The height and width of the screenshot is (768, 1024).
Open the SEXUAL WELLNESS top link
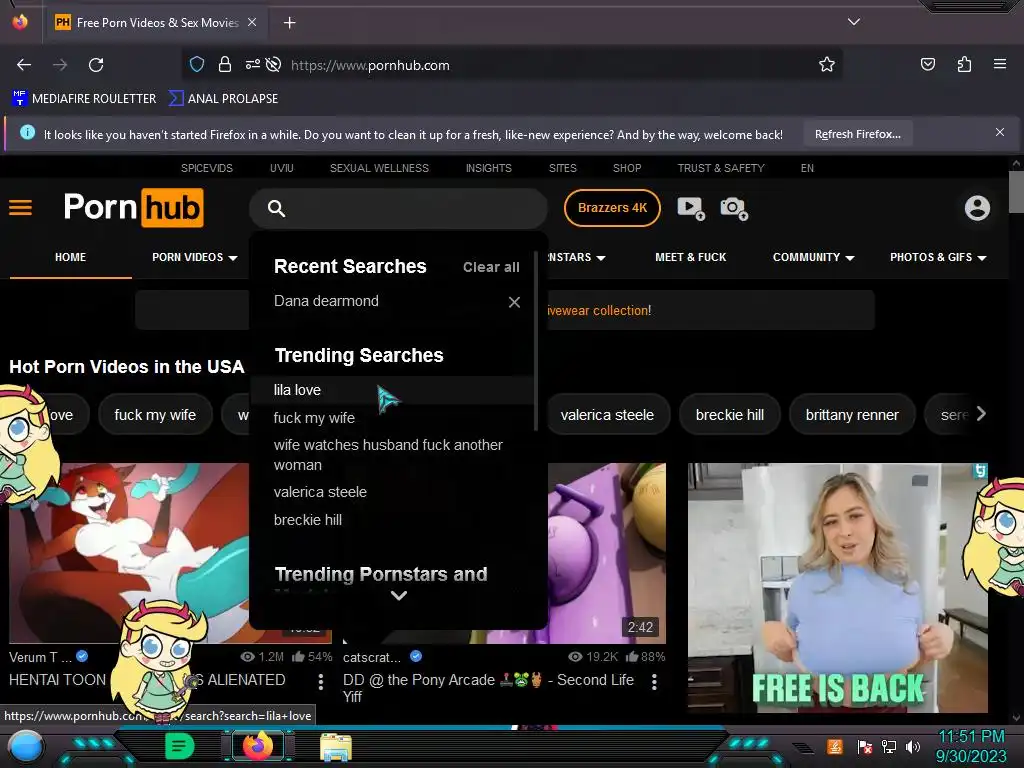pyautogui.click(x=379, y=168)
